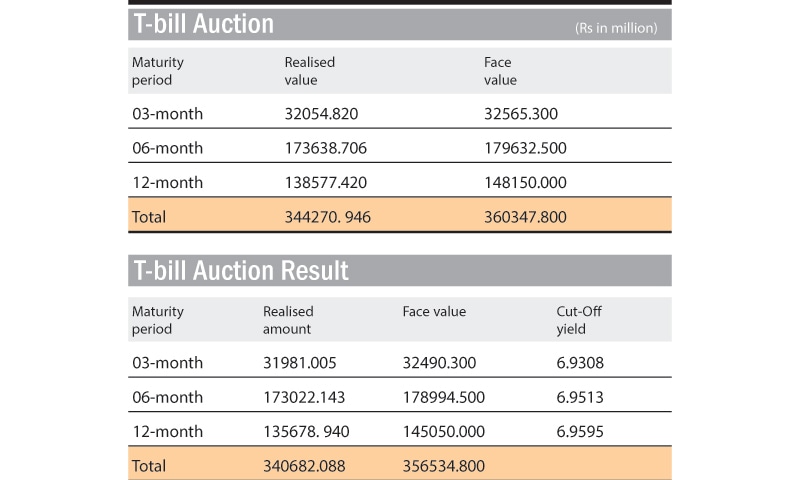Click the 178994.500 face value cell
The width and height of the screenshot is (800, 480).
coord(444,397)
